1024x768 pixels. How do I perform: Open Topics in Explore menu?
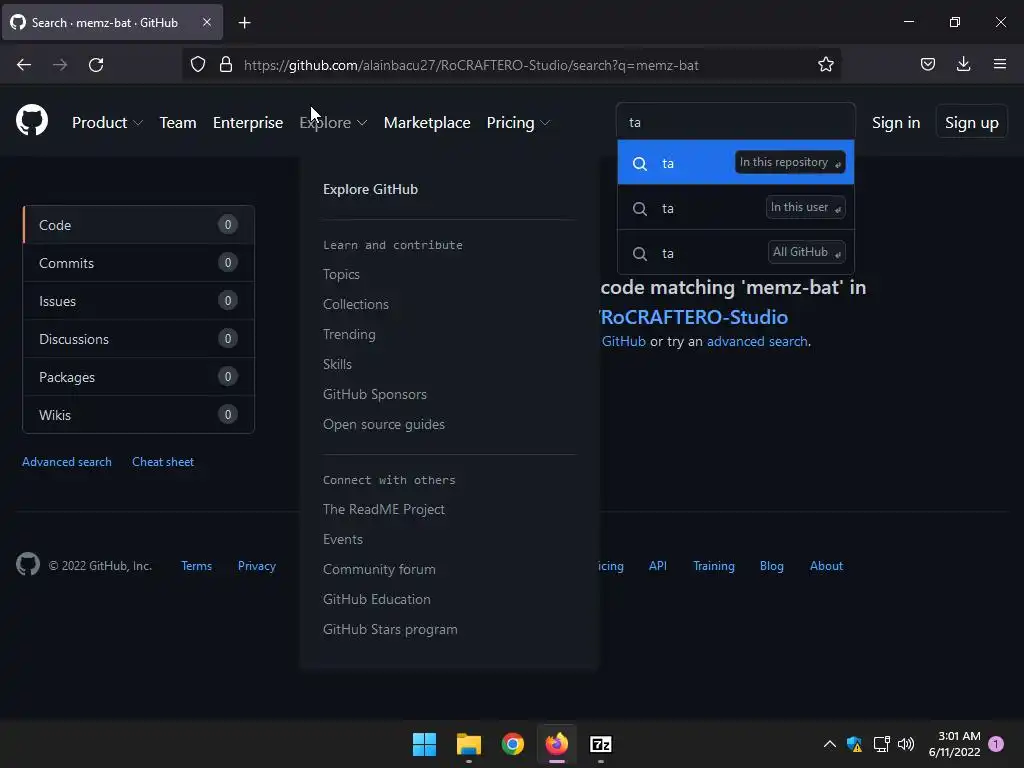pyautogui.click(x=341, y=274)
